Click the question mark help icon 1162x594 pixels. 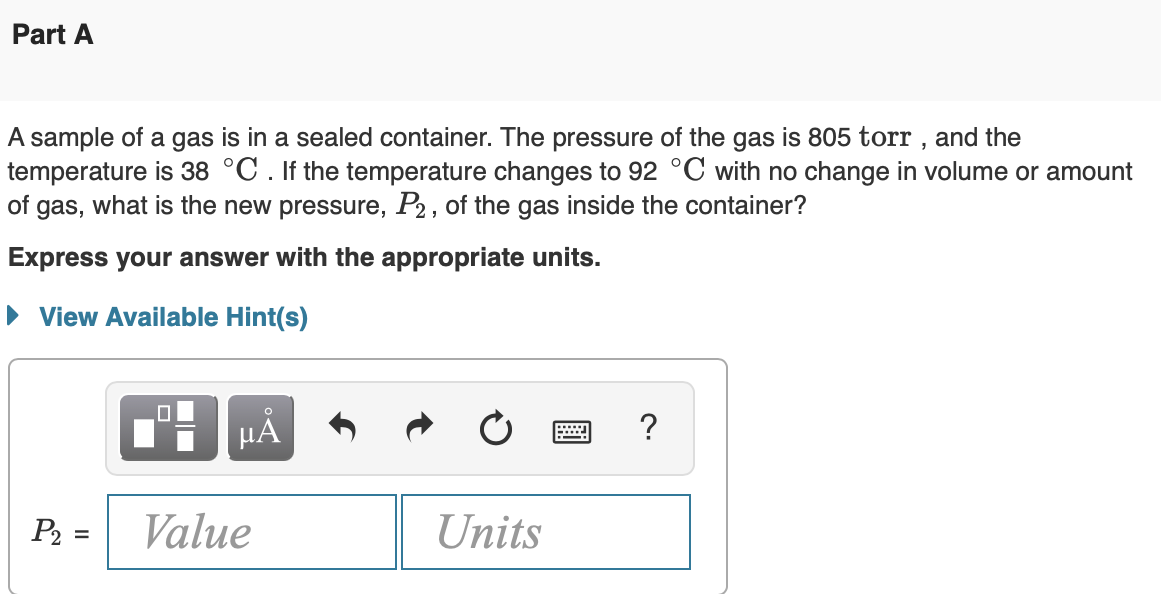click(648, 428)
